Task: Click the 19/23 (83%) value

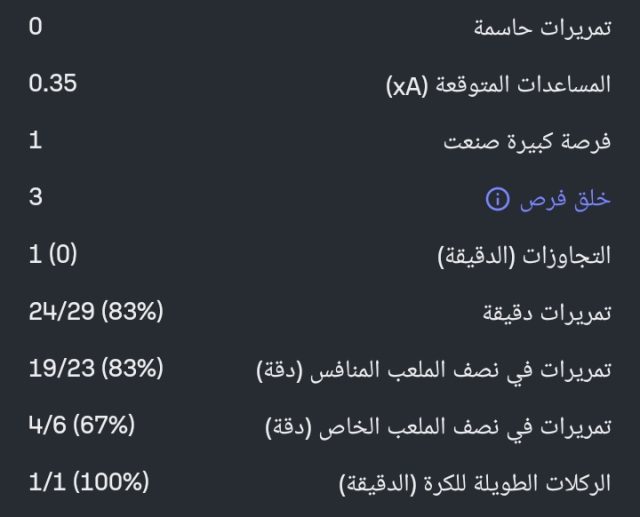Action: (x=95, y=369)
